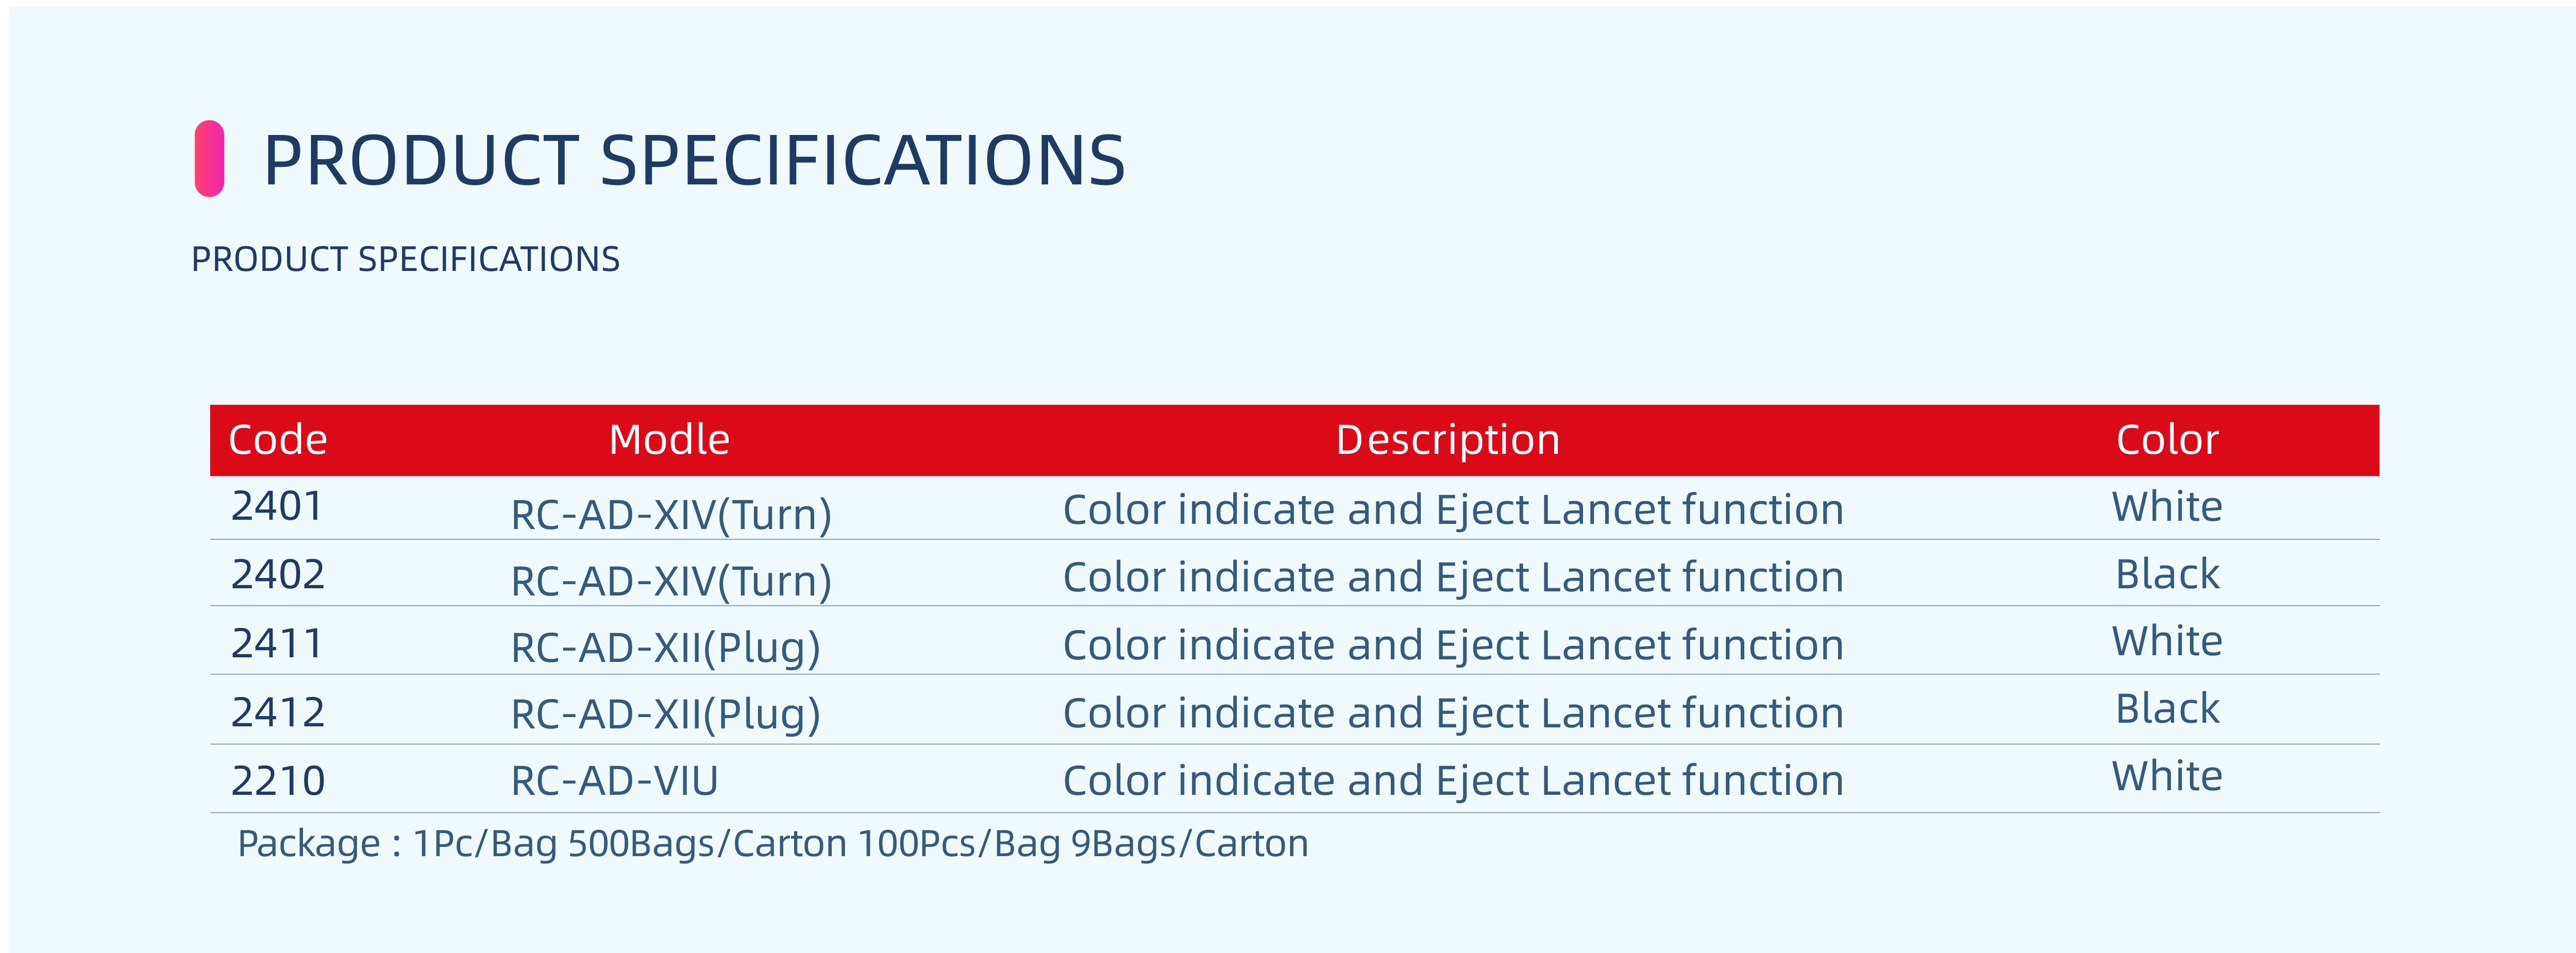Screen dimensions: 2576x953
Task: Select the Description column header
Action: (x=1447, y=440)
